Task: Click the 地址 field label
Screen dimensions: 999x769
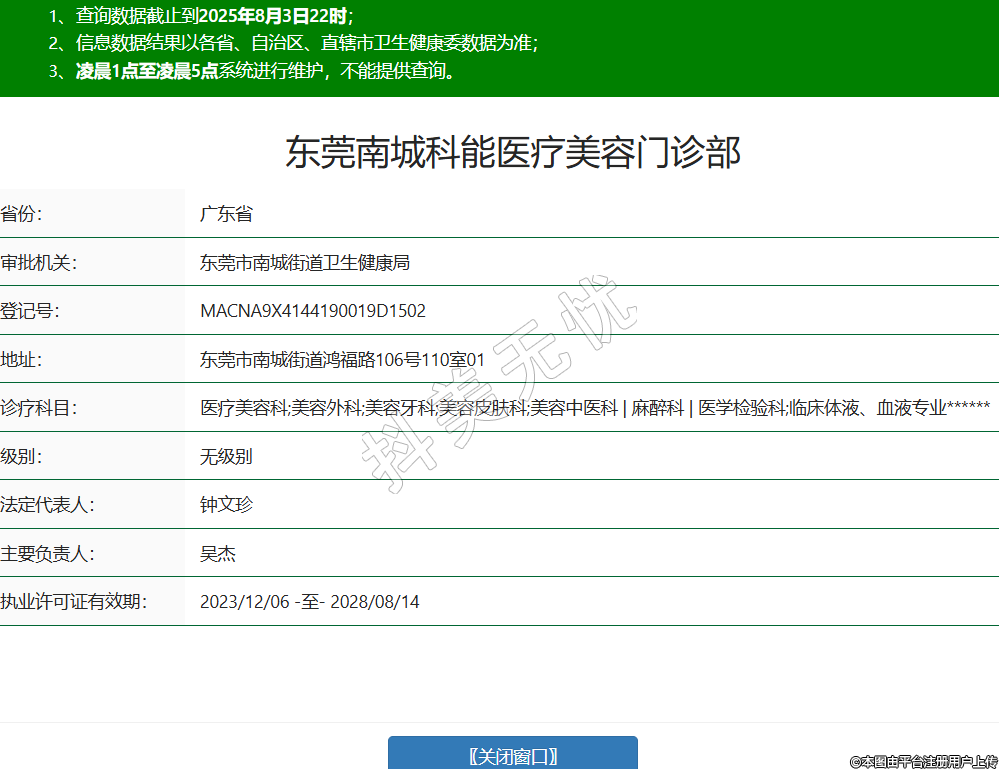Action: click(22, 360)
